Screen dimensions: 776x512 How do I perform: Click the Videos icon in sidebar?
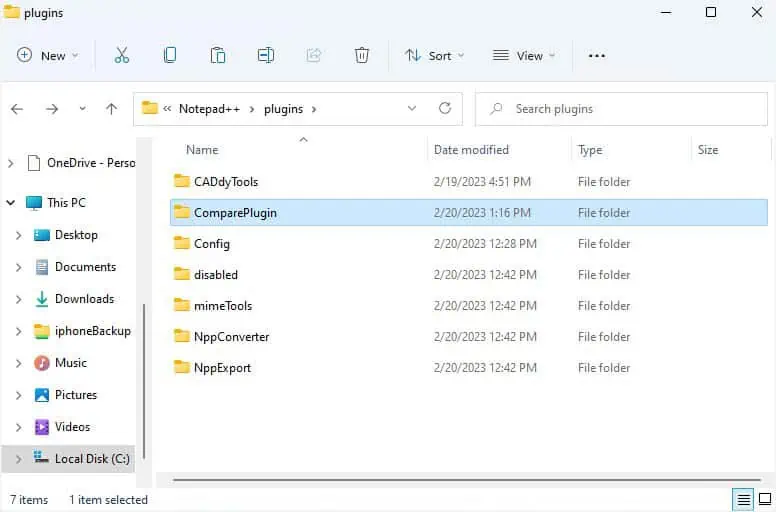click(x=42, y=426)
